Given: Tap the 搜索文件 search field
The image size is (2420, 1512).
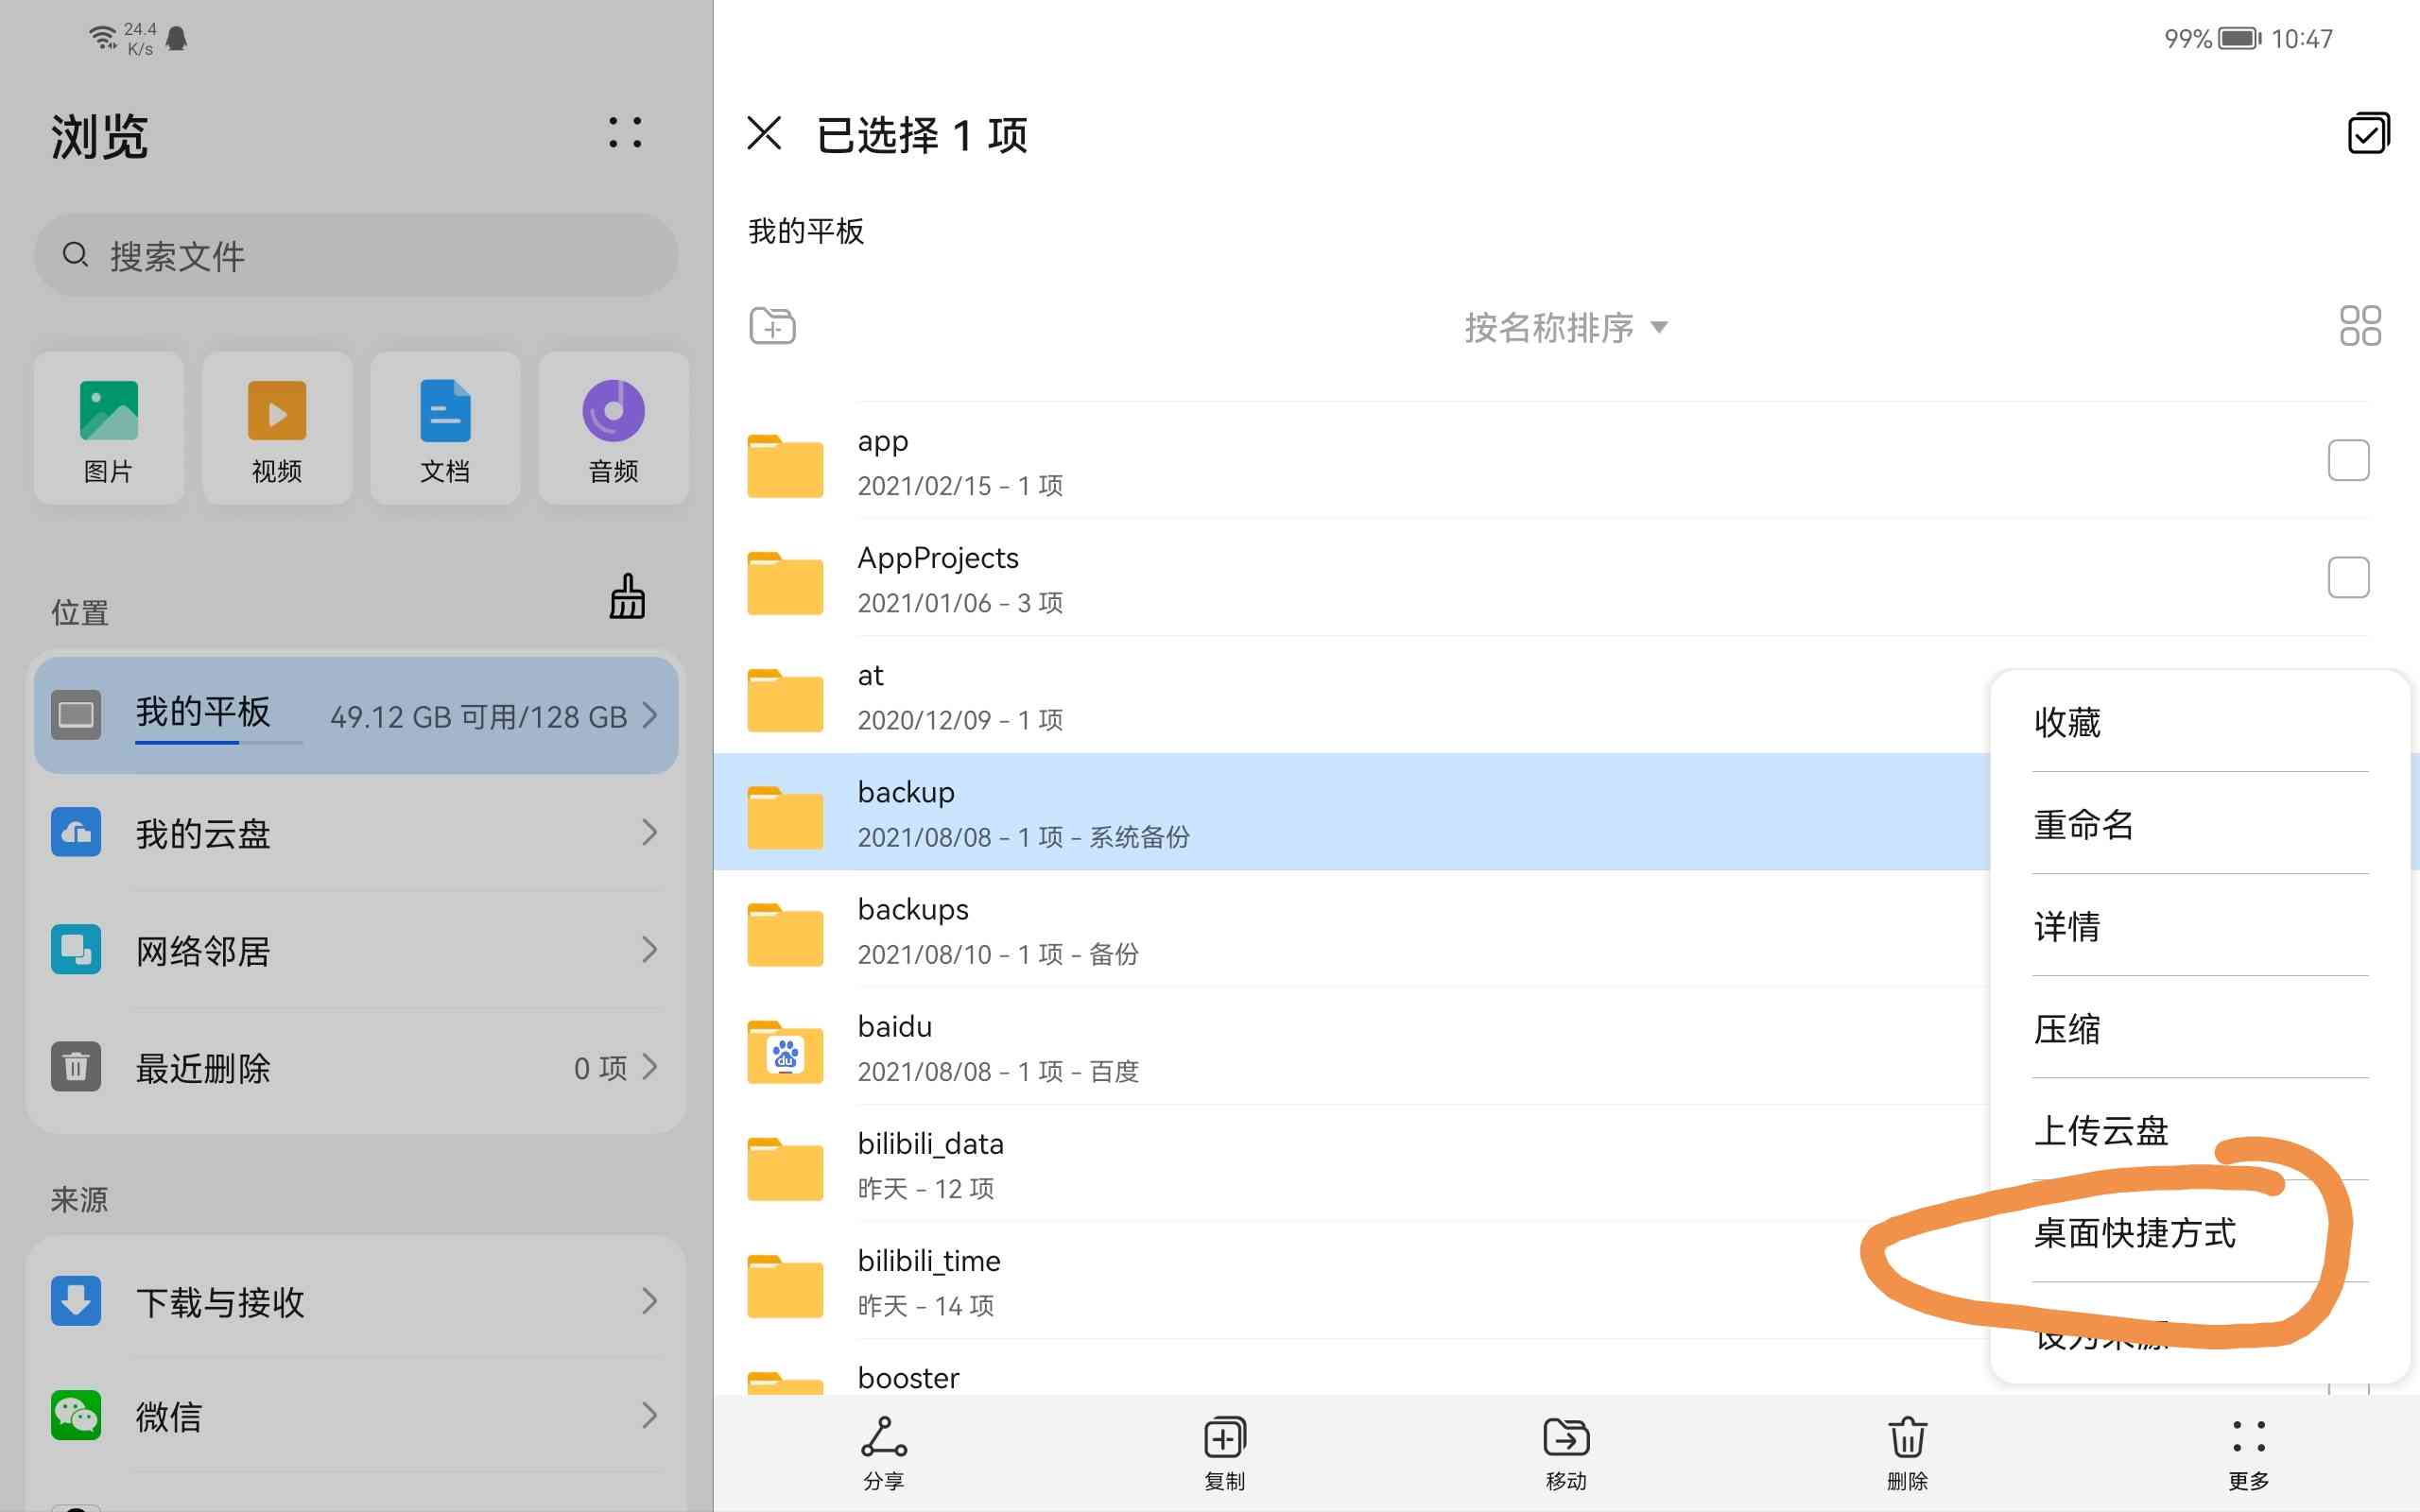Looking at the screenshot, I should tap(356, 255).
